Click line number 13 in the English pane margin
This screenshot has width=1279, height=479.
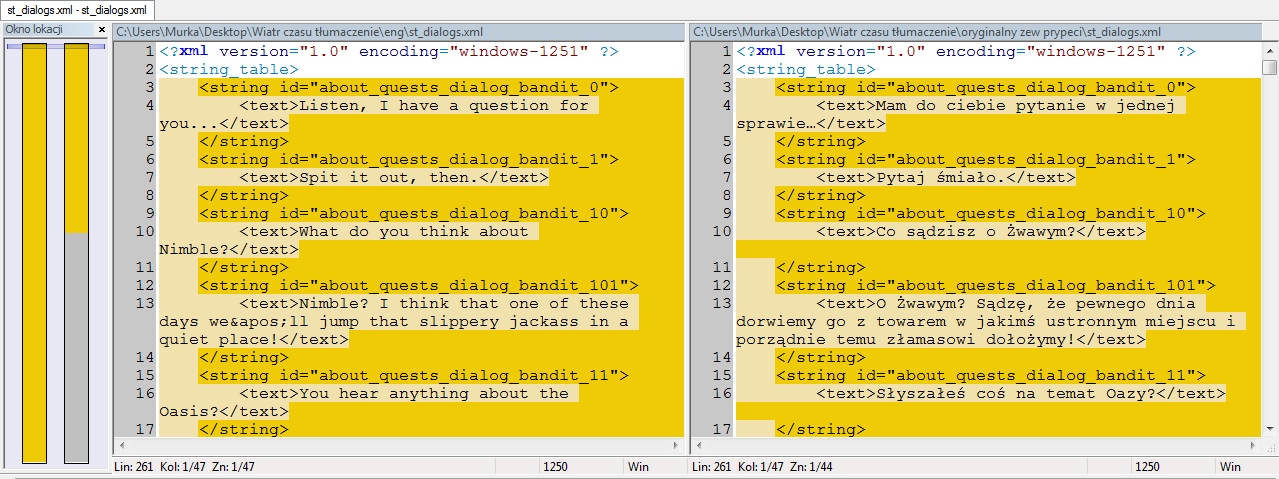[x=144, y=303]
